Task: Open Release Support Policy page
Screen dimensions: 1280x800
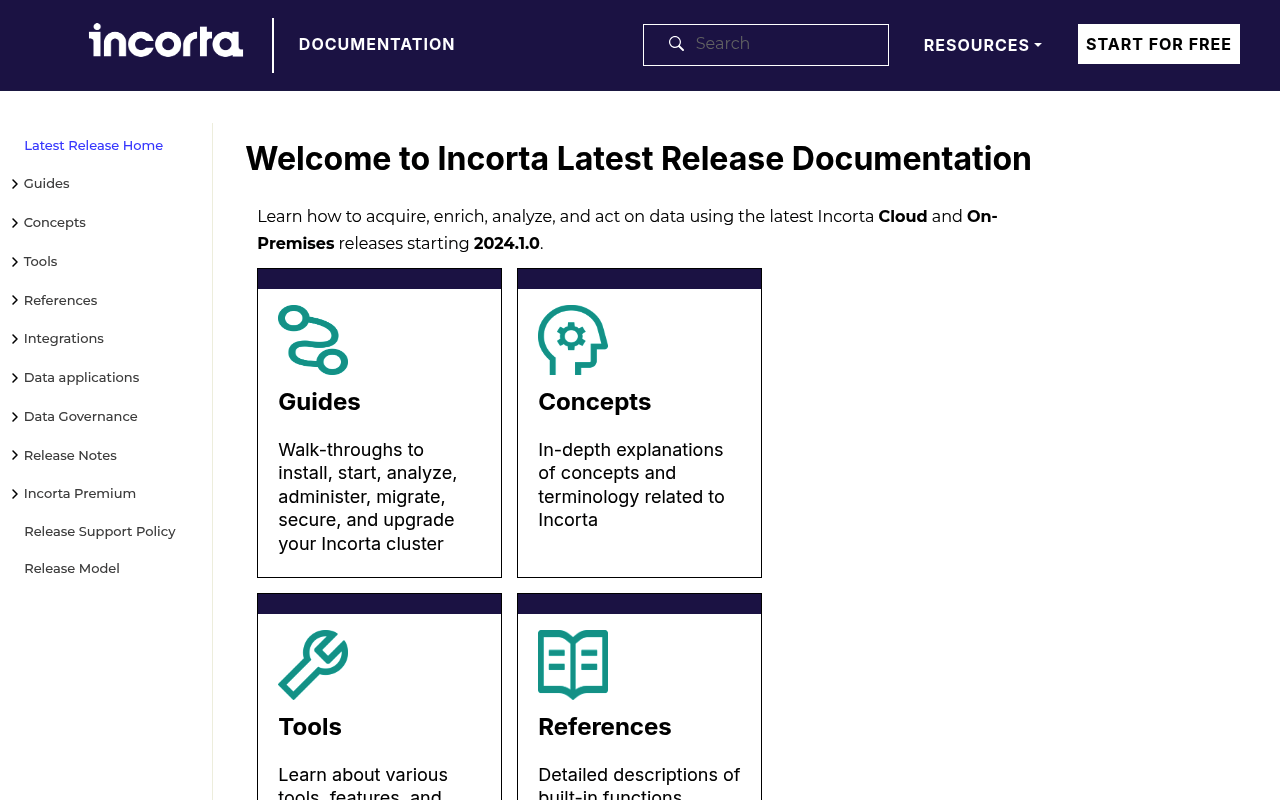Action: pyautogui.click(x=100, y=531)
